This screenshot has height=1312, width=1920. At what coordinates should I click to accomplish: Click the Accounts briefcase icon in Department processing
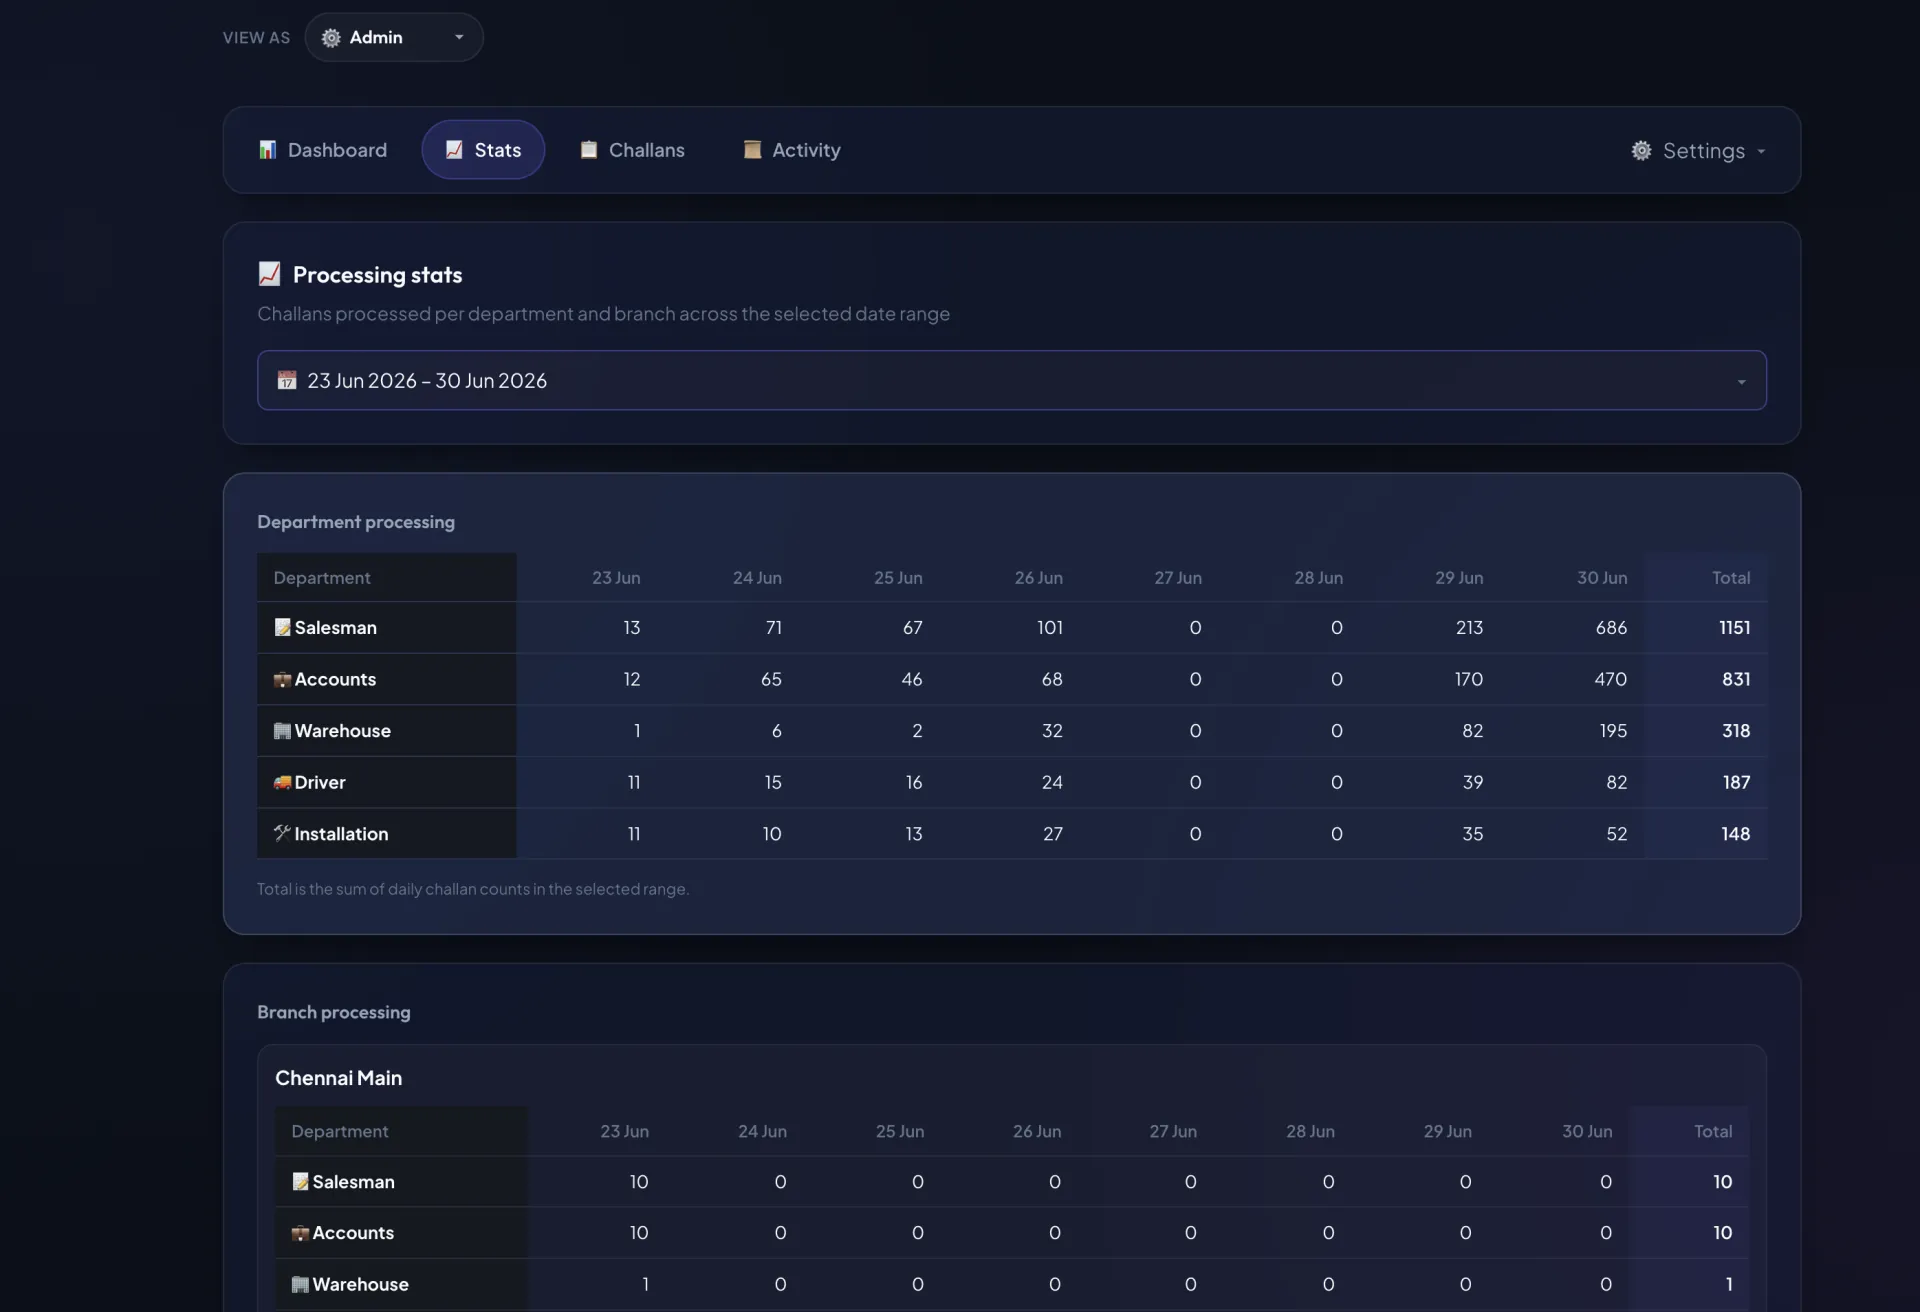coord(282,679)
